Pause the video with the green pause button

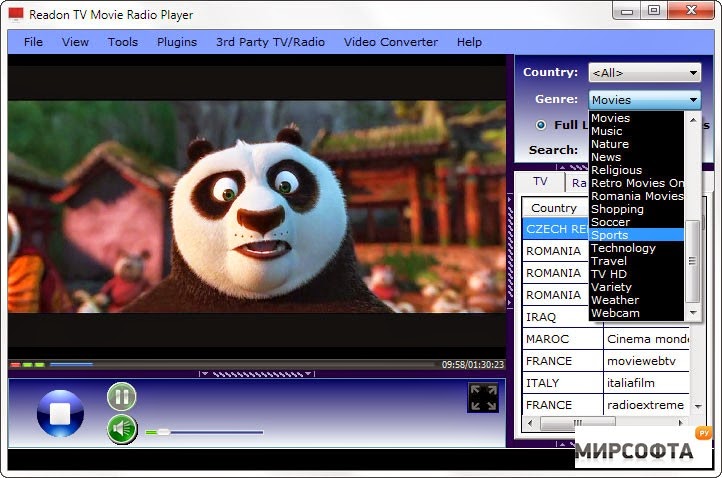(x=122, y=396)
